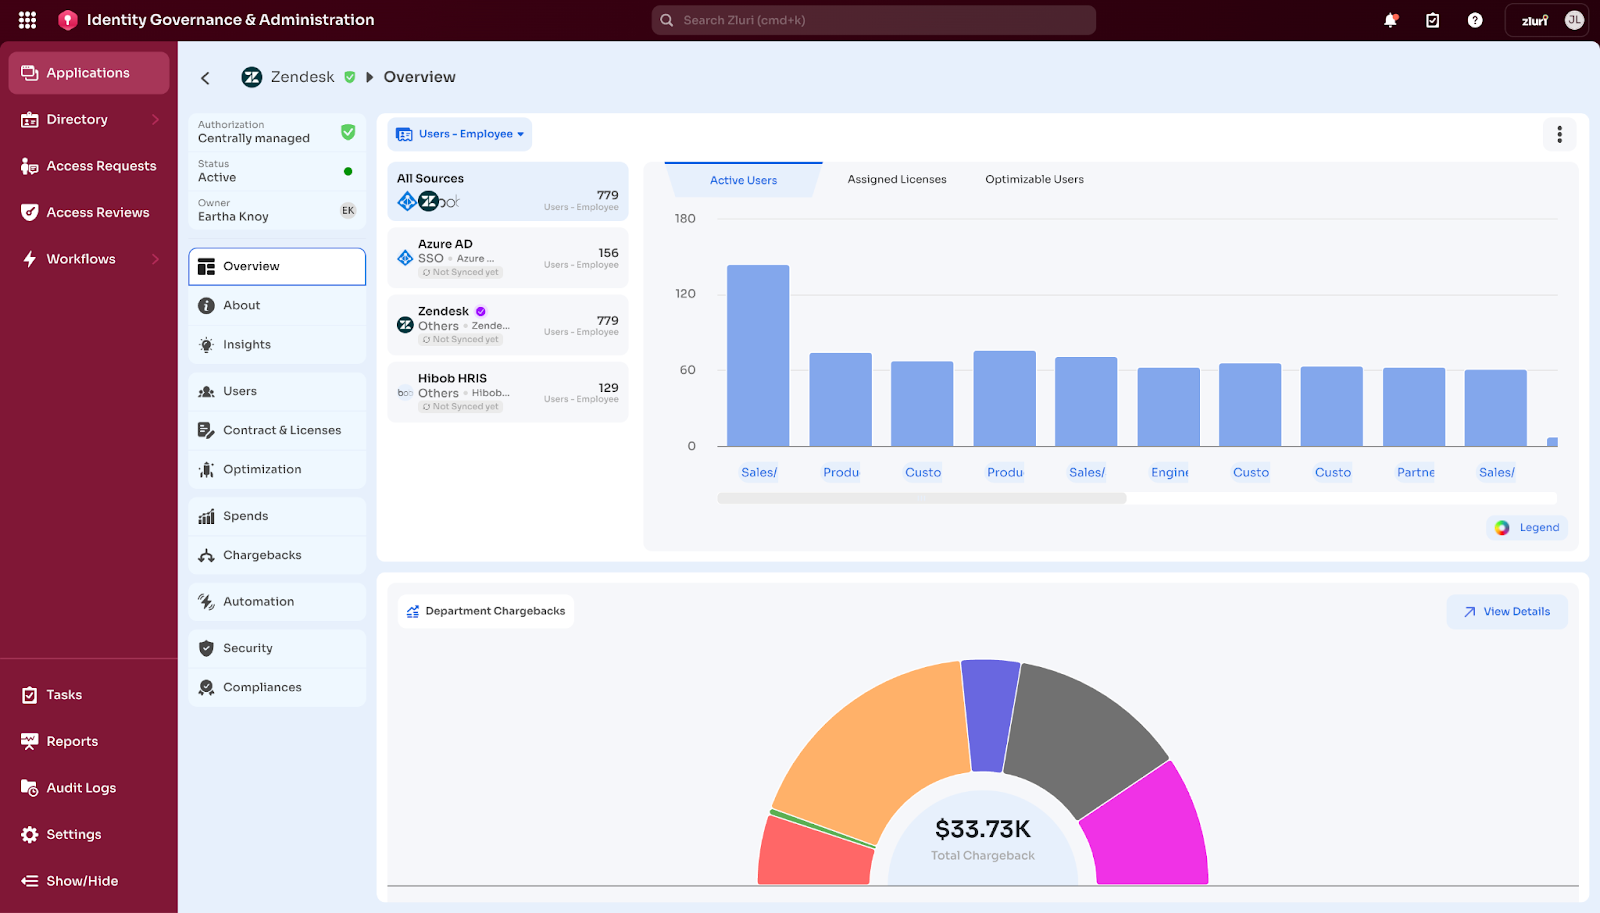Click the notification bell icon
Screen dimensions: 1600x913
tap(1390, 20)
